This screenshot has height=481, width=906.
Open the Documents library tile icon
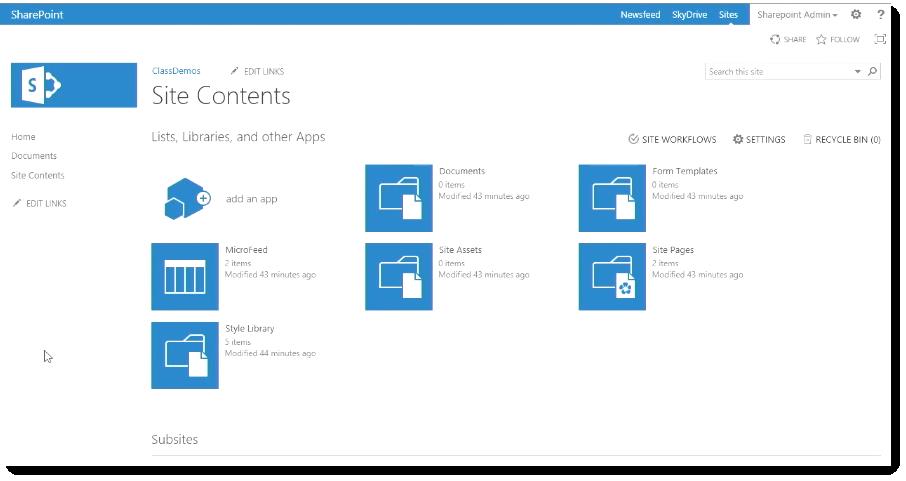pos(399,198)
